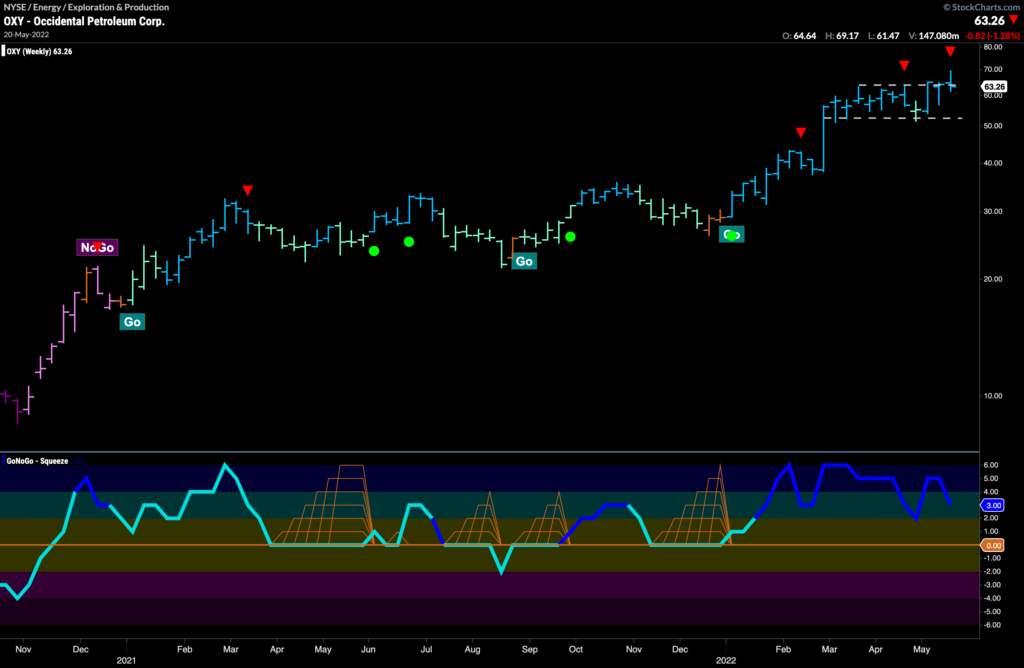Select the Go label near December 2020
Screen dimensions: 1024x668
(x=132, y=322)
